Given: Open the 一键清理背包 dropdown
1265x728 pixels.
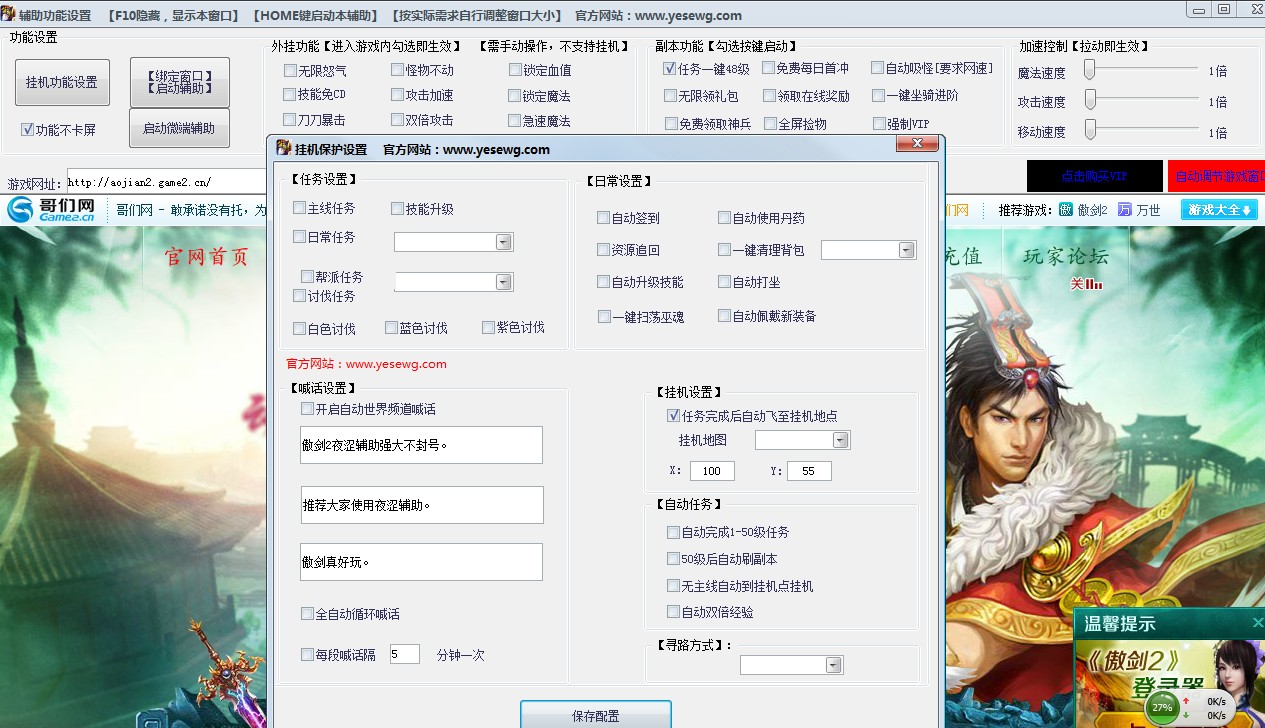Looking at the screenshot, I should coord(906,250).
